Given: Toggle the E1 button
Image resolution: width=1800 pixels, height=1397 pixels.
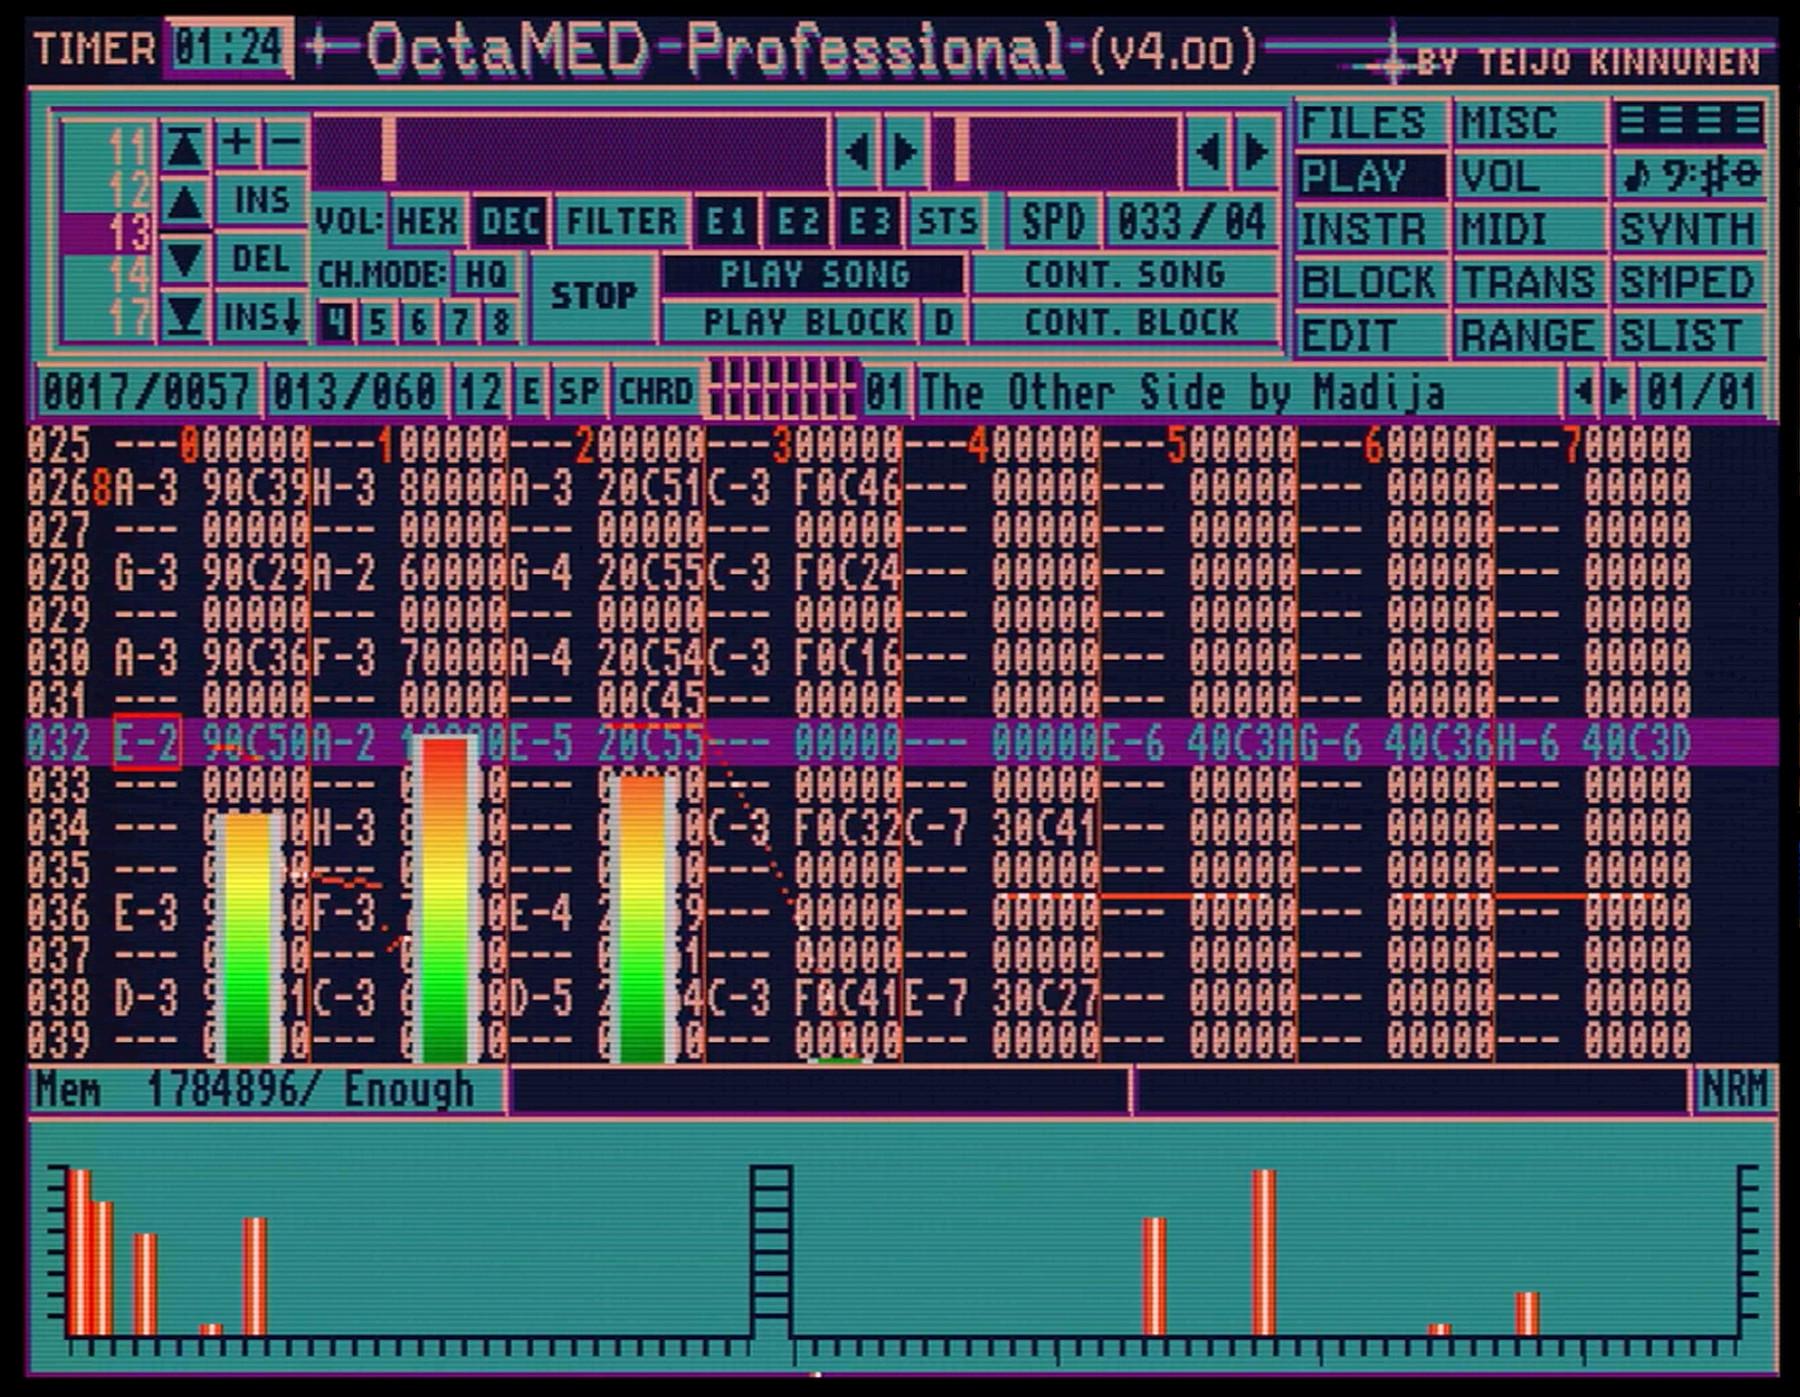Looking at the screenshot, I should [x=726, y=221].
